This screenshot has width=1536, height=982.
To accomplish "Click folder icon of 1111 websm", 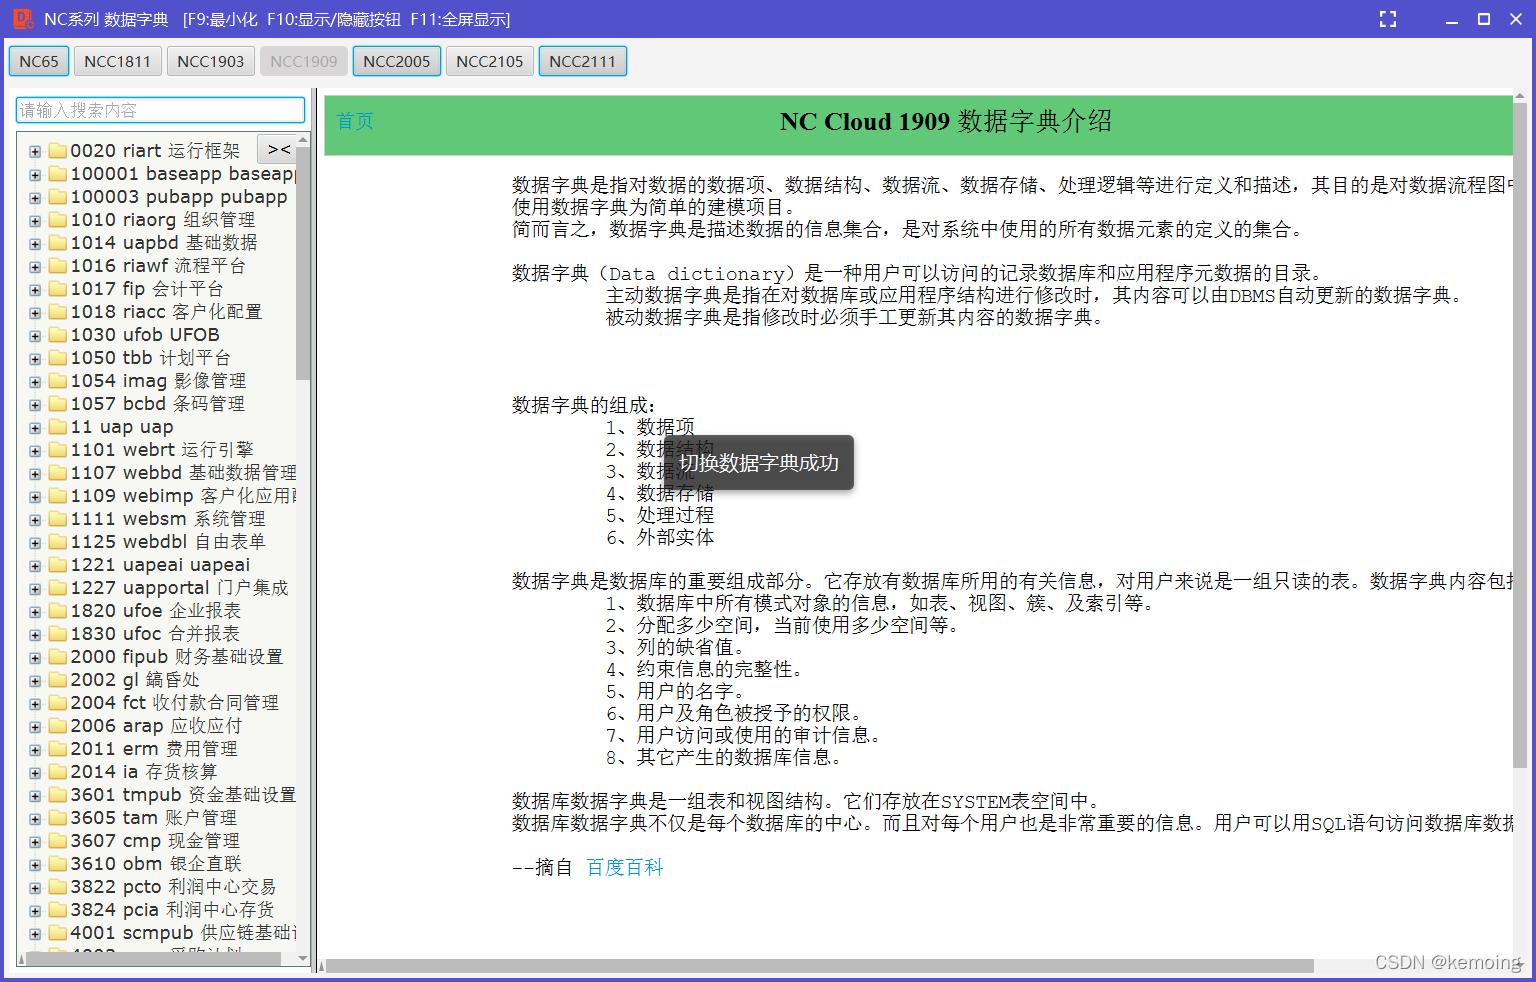I will click(x=58, y=519).
